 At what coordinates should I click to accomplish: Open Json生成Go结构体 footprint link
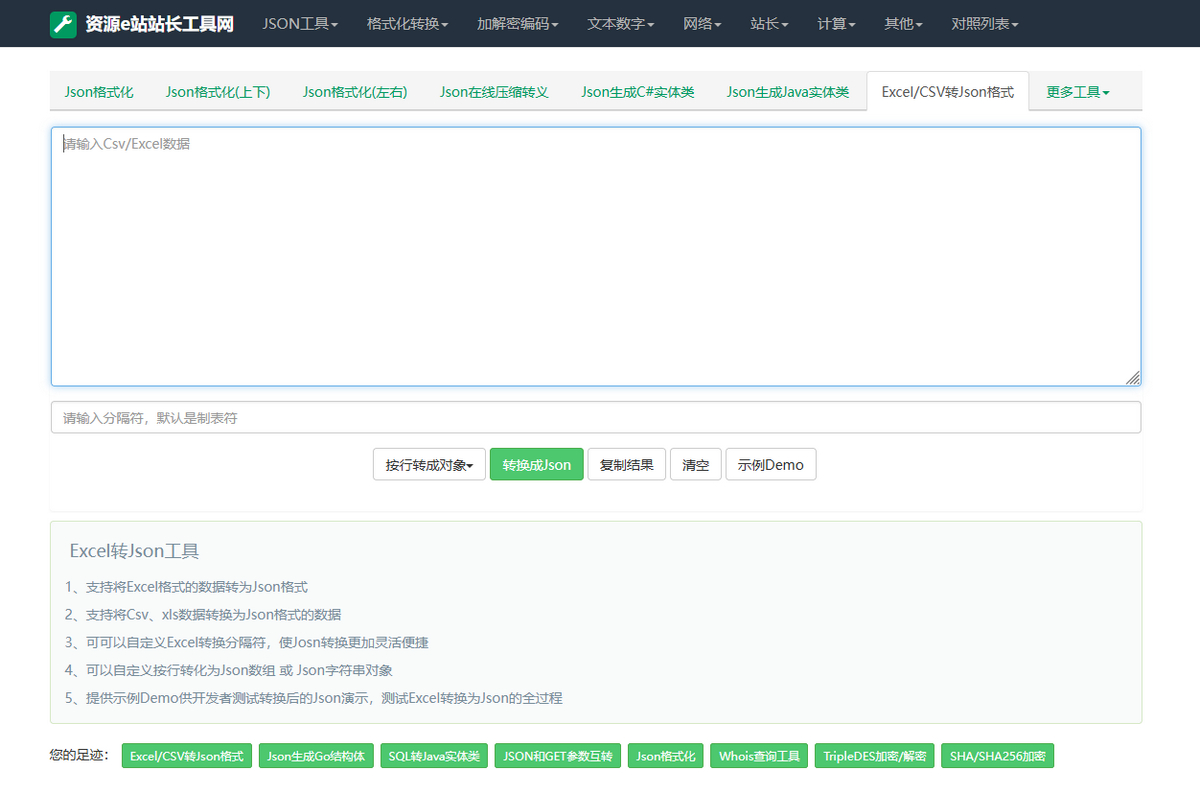pos(316,756)
